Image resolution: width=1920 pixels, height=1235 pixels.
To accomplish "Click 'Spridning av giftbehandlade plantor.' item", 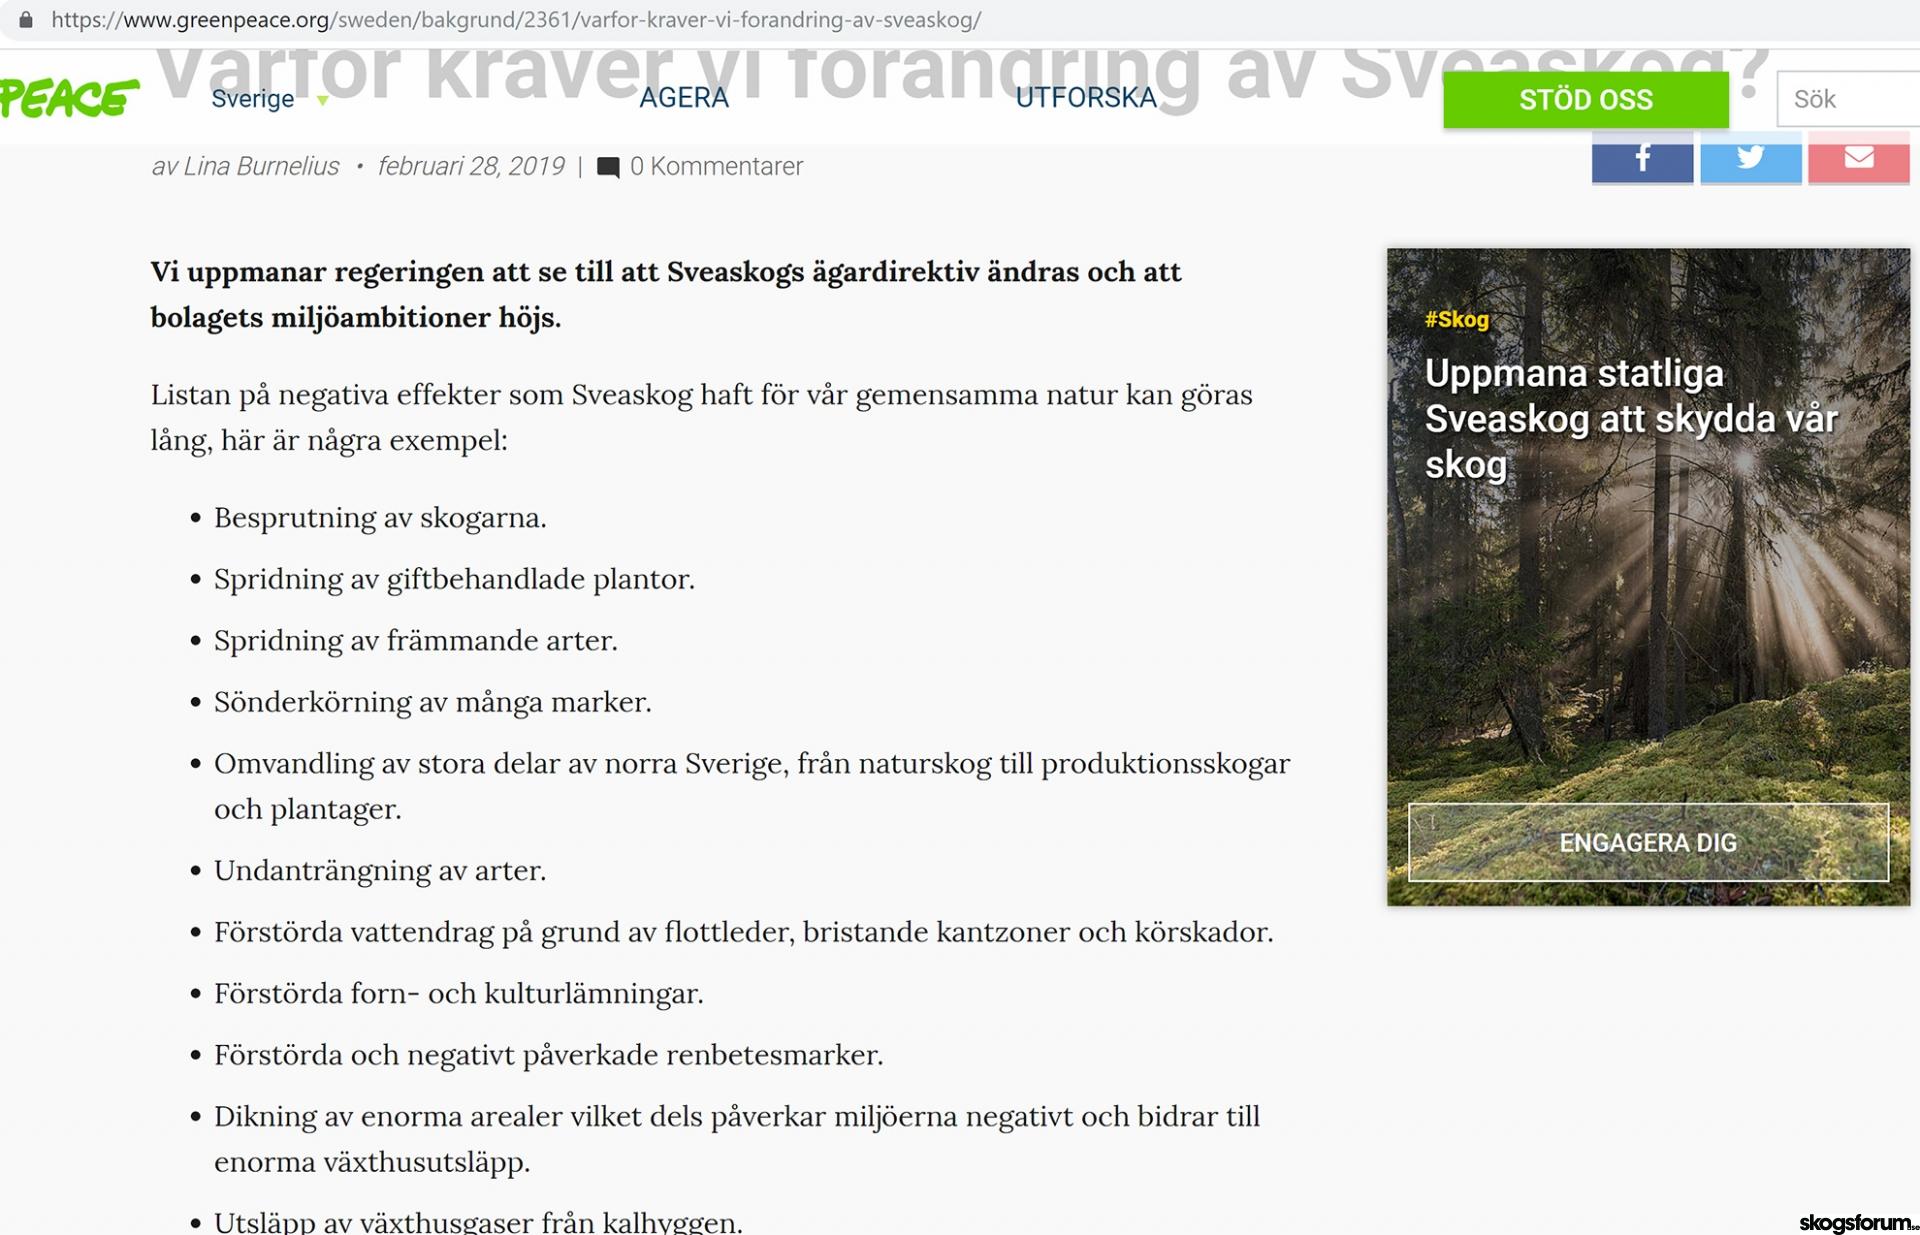I will [x=454, y=579].
